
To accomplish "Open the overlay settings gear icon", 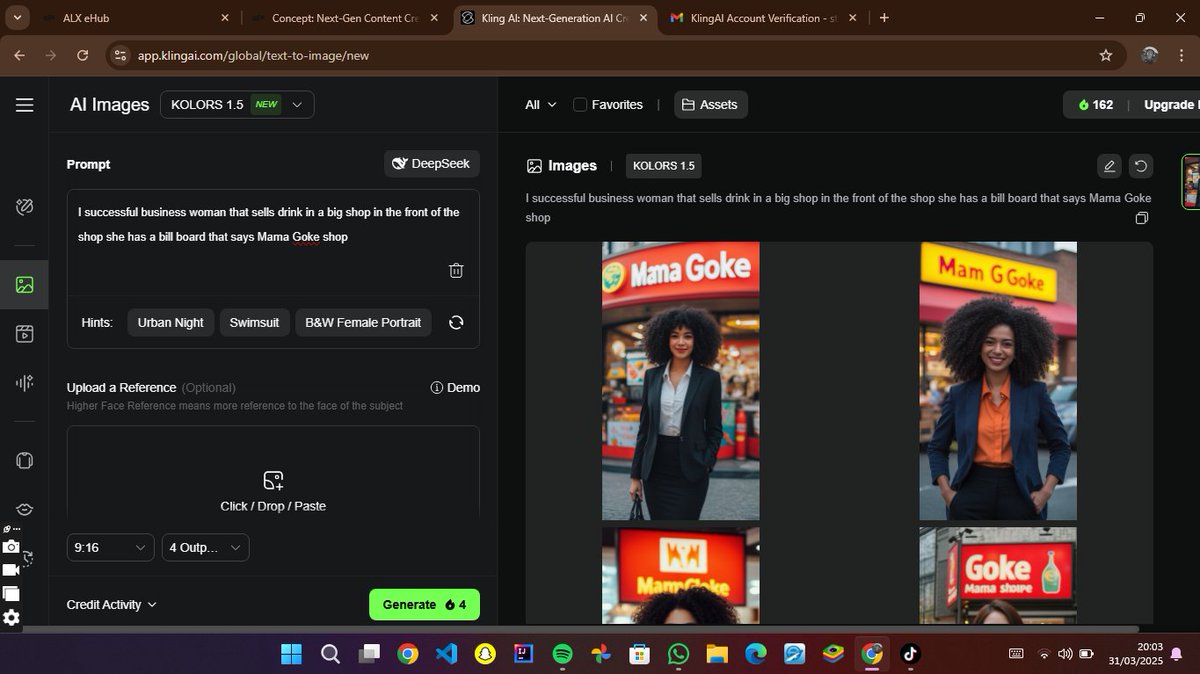I will pos(11,617).
